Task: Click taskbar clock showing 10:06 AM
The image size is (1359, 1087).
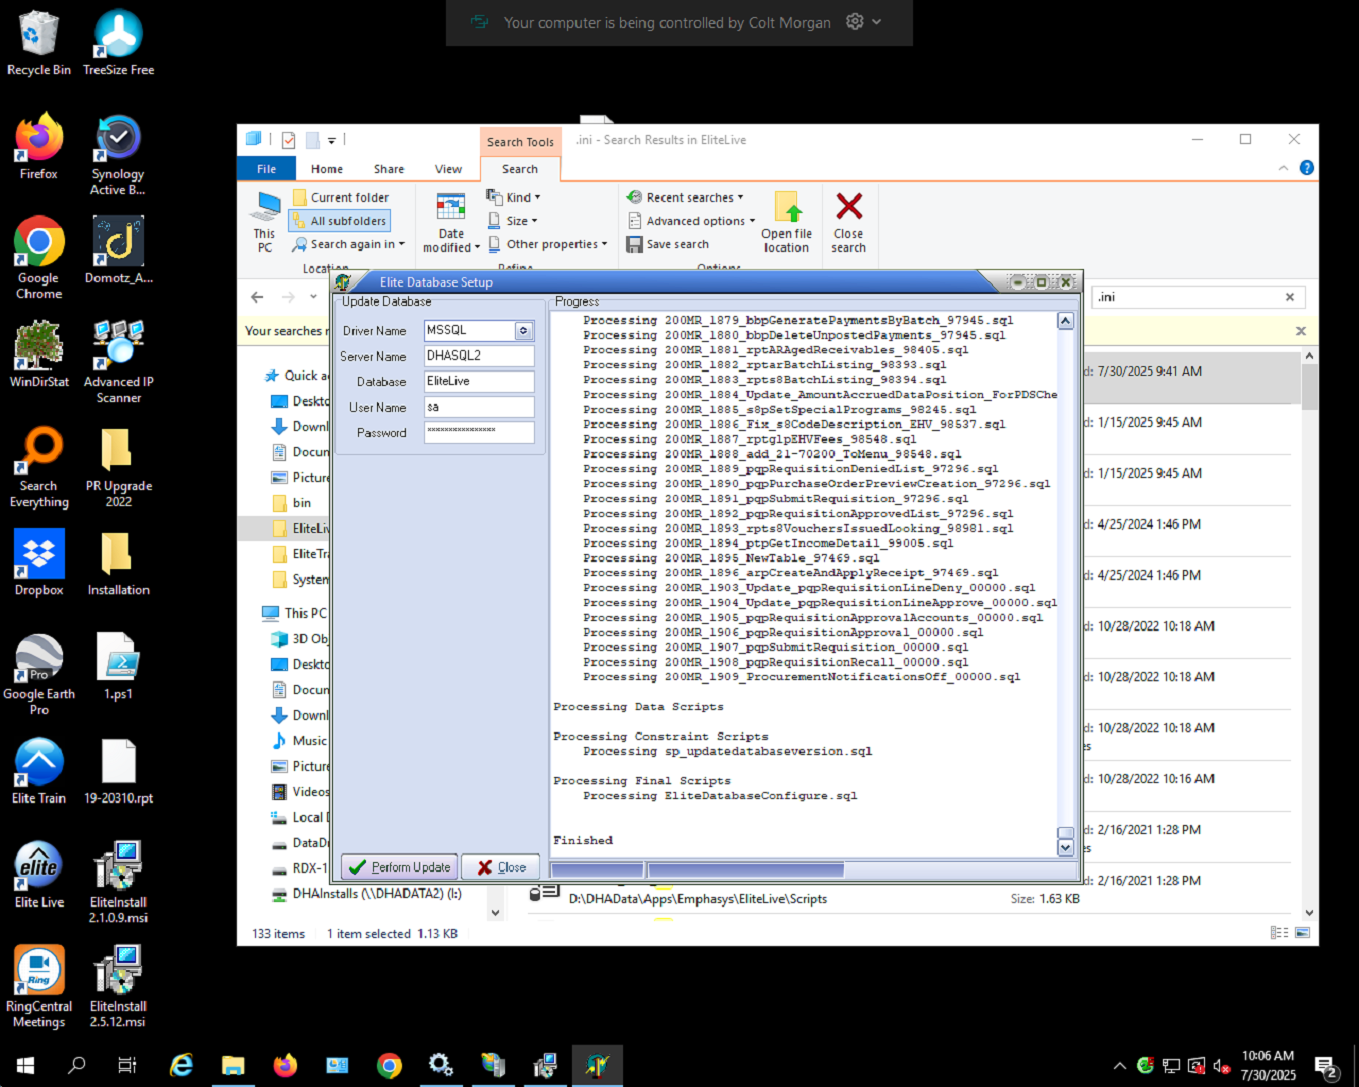Action: pos(1268,1066)
